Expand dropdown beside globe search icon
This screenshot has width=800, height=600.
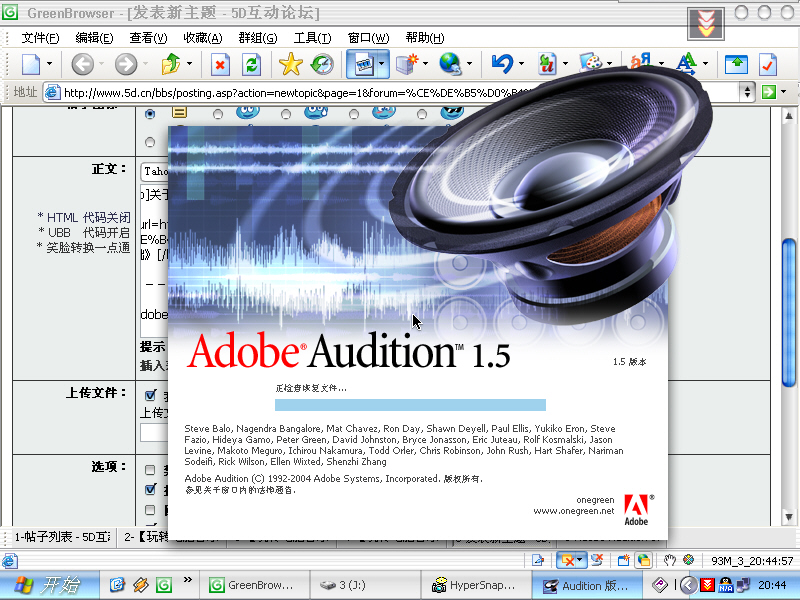pos(469,64)
